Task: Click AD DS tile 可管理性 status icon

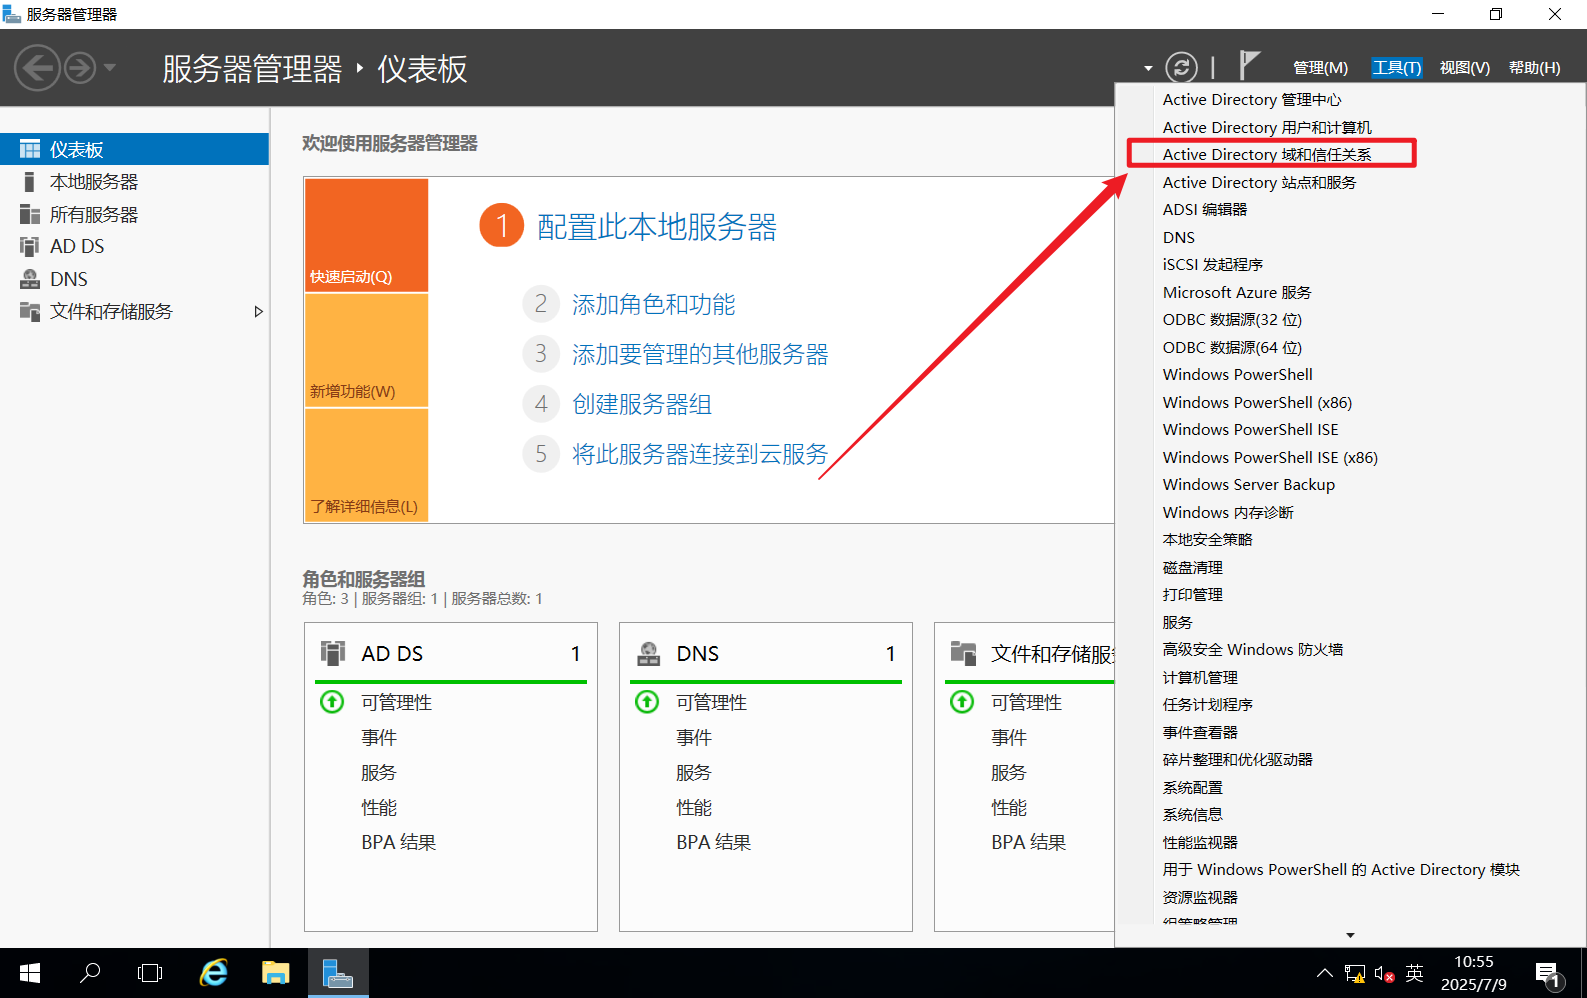Action: [x=332, y=702]
